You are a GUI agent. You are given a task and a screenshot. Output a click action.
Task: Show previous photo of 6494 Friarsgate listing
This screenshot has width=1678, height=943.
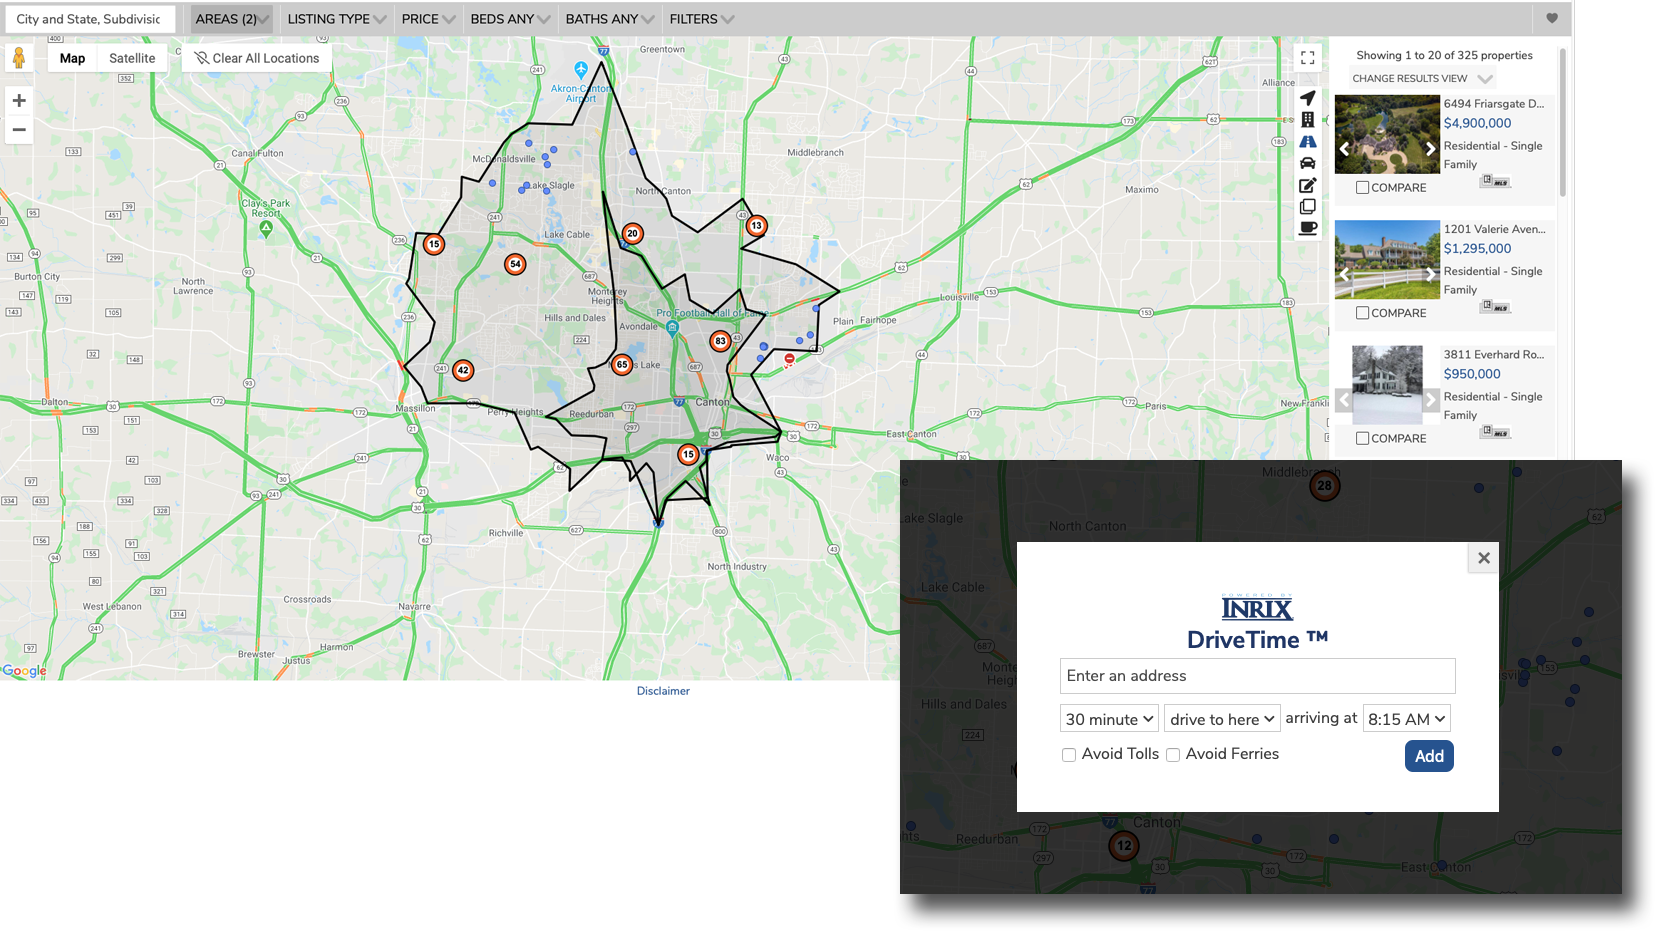[x=1344, y=148]
